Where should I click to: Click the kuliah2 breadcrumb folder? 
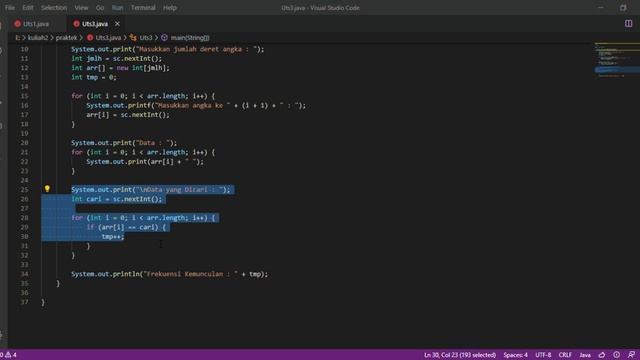click(38, 38)
